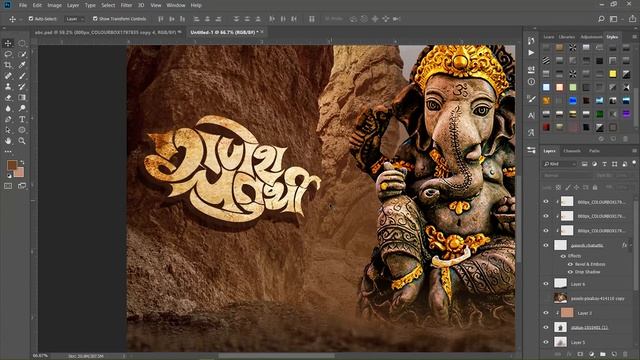Viewport: 640px width, 360px height.
Task: Select the Elliptical Marquee tool
Action: tap(22, 43)
